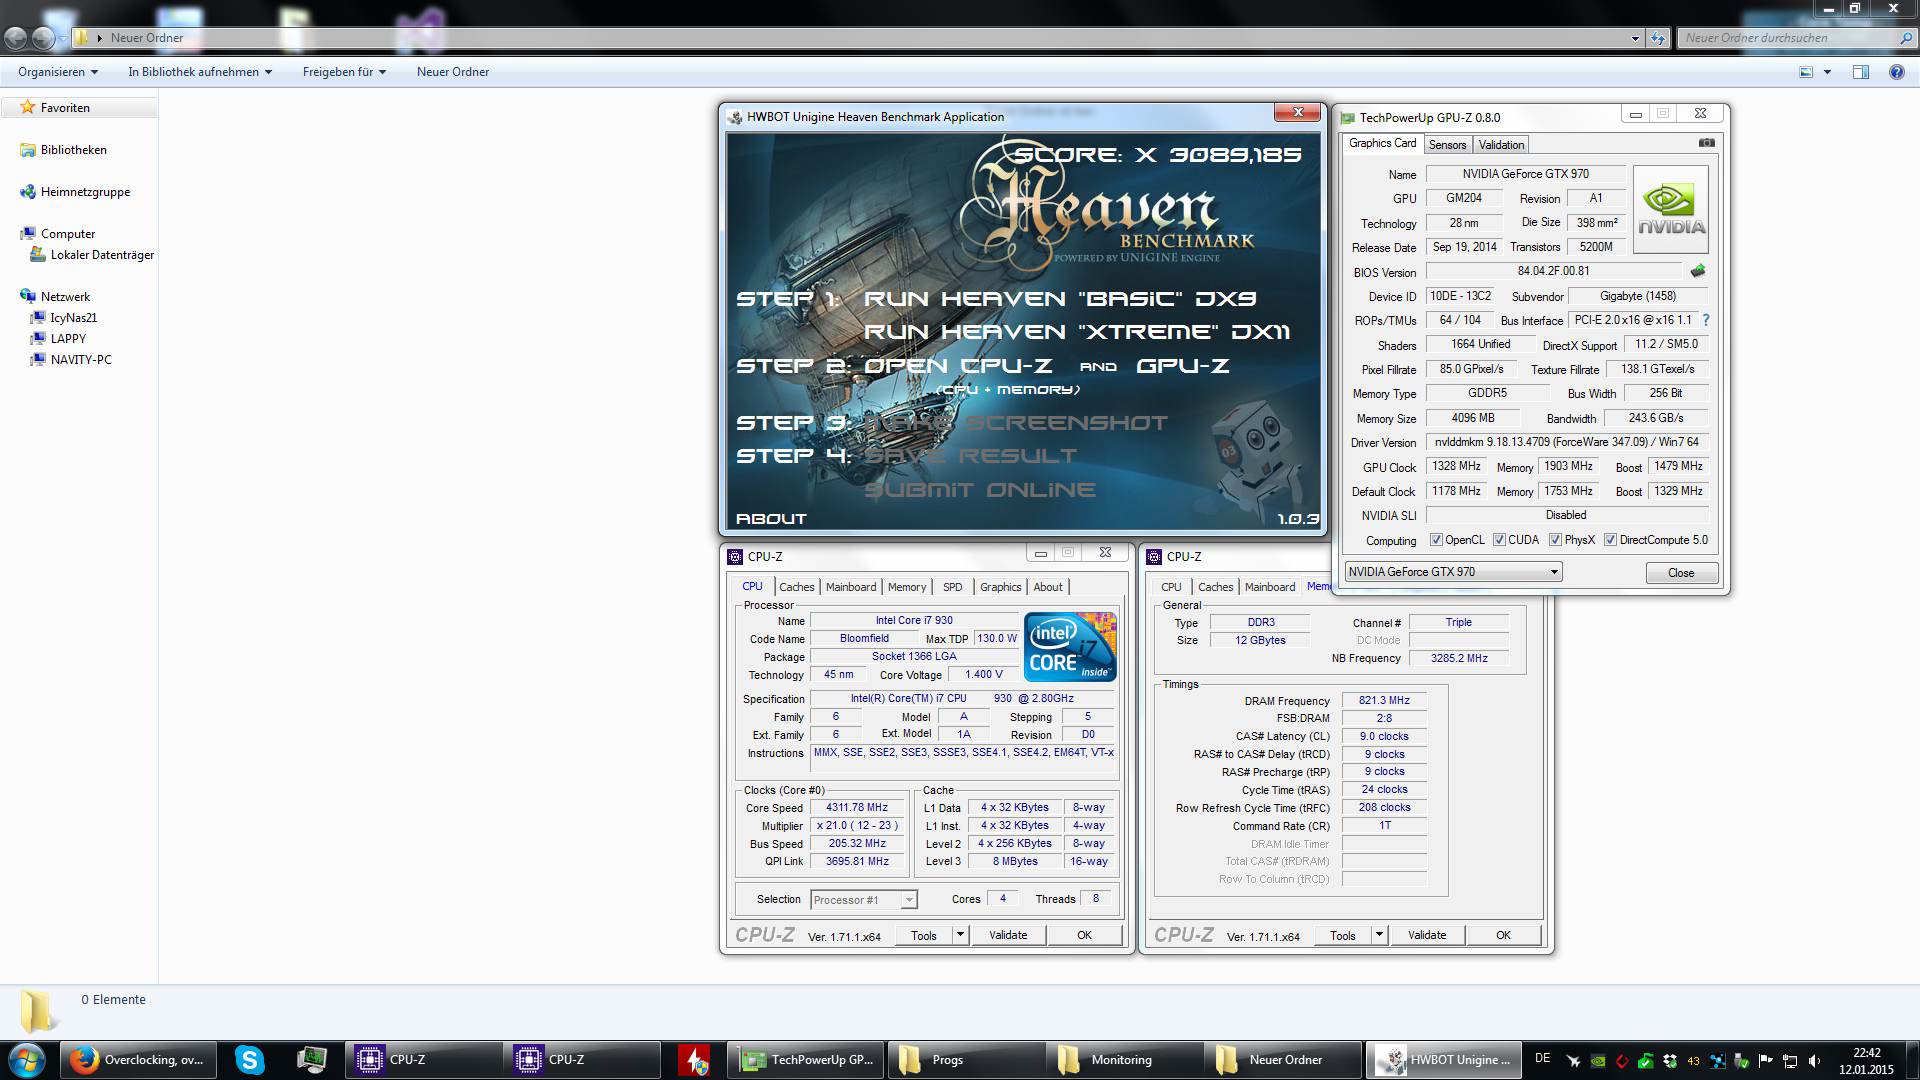Click the Explorer help icon

point(1896,72)
